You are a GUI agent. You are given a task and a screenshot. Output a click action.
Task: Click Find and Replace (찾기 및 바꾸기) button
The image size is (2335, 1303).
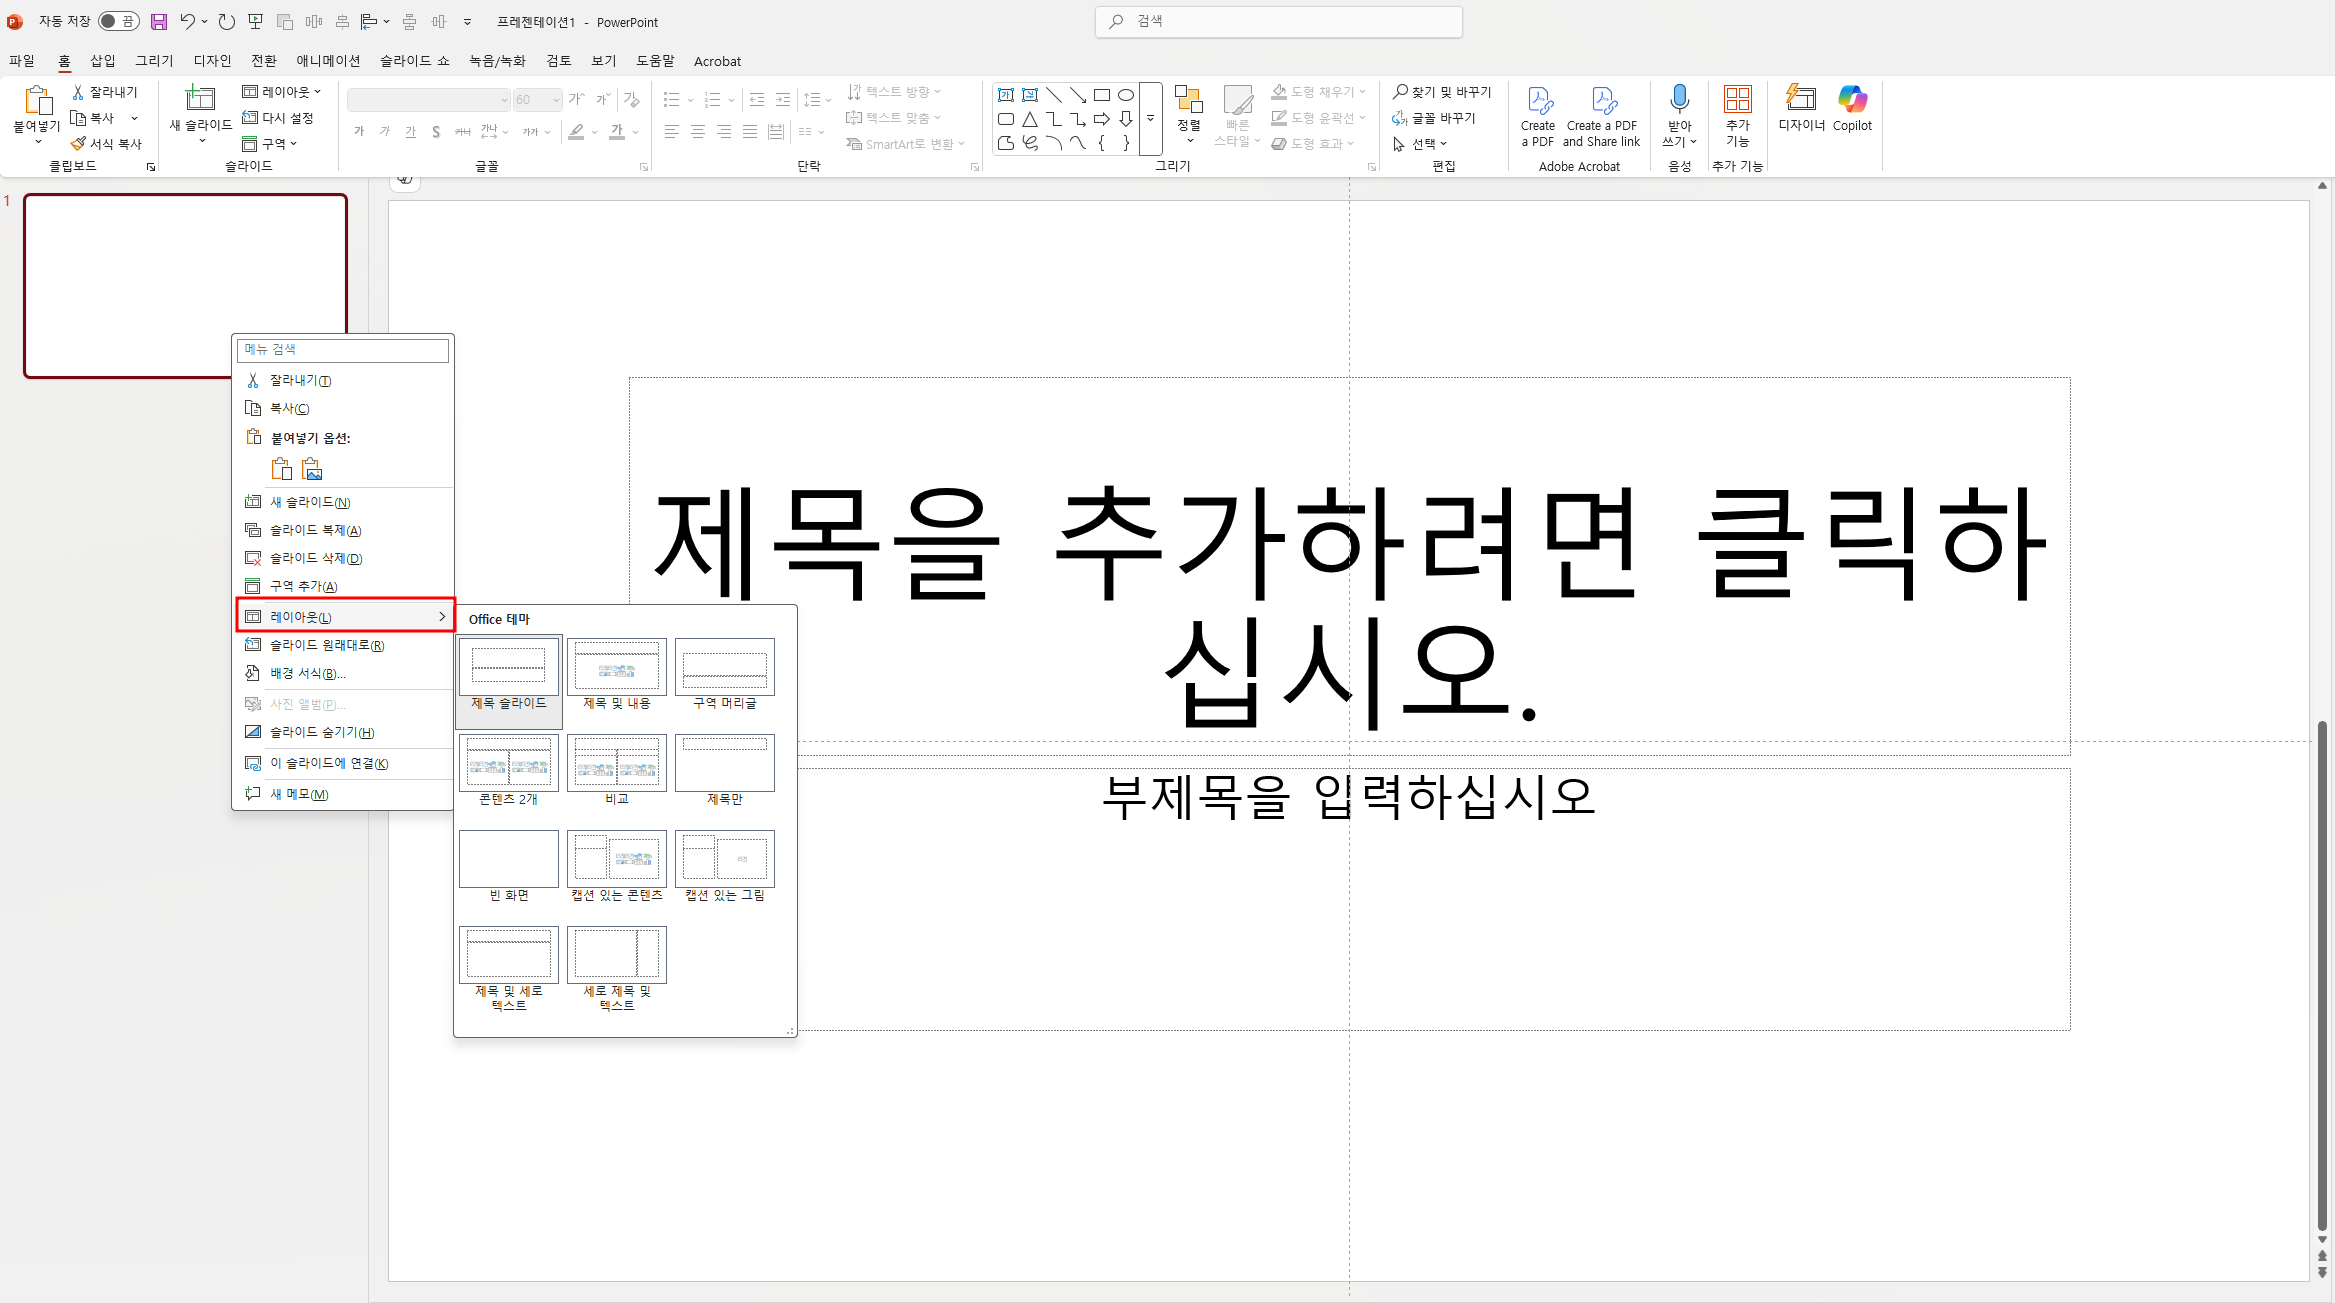point(1442,91)
